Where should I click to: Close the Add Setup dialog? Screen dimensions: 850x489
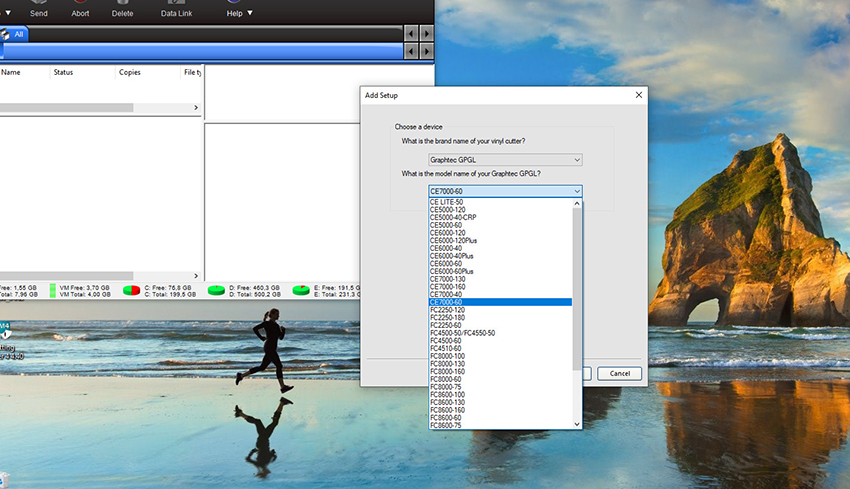pos(638,95)
